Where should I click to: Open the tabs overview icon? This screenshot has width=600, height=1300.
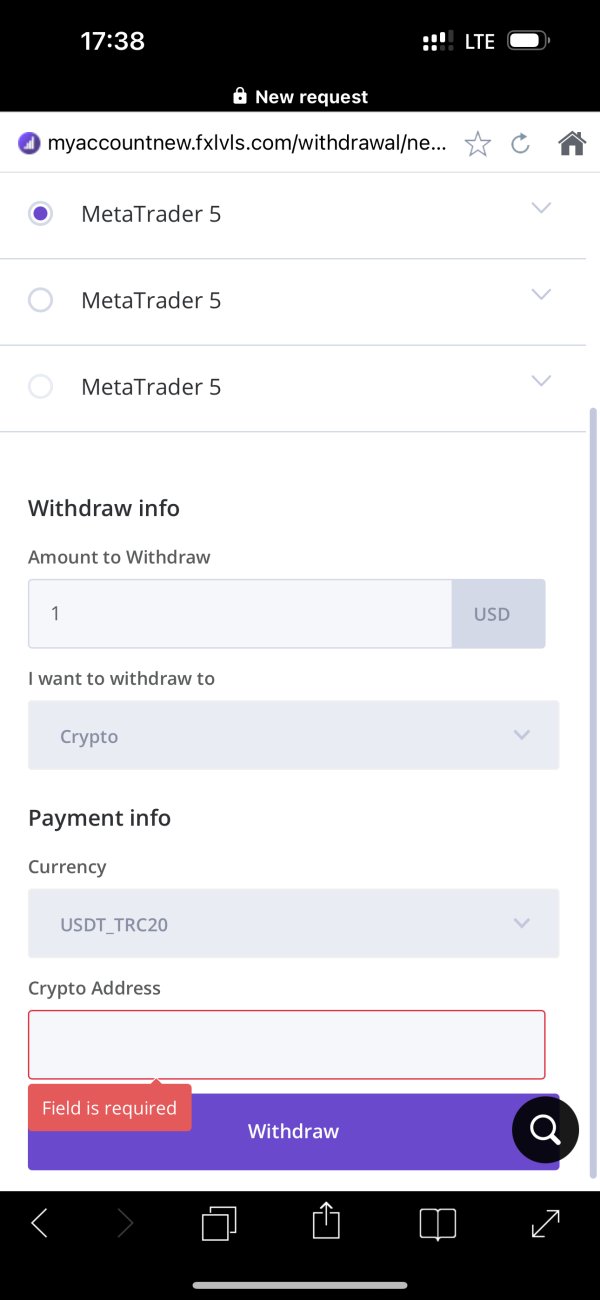coord(218,1223)
